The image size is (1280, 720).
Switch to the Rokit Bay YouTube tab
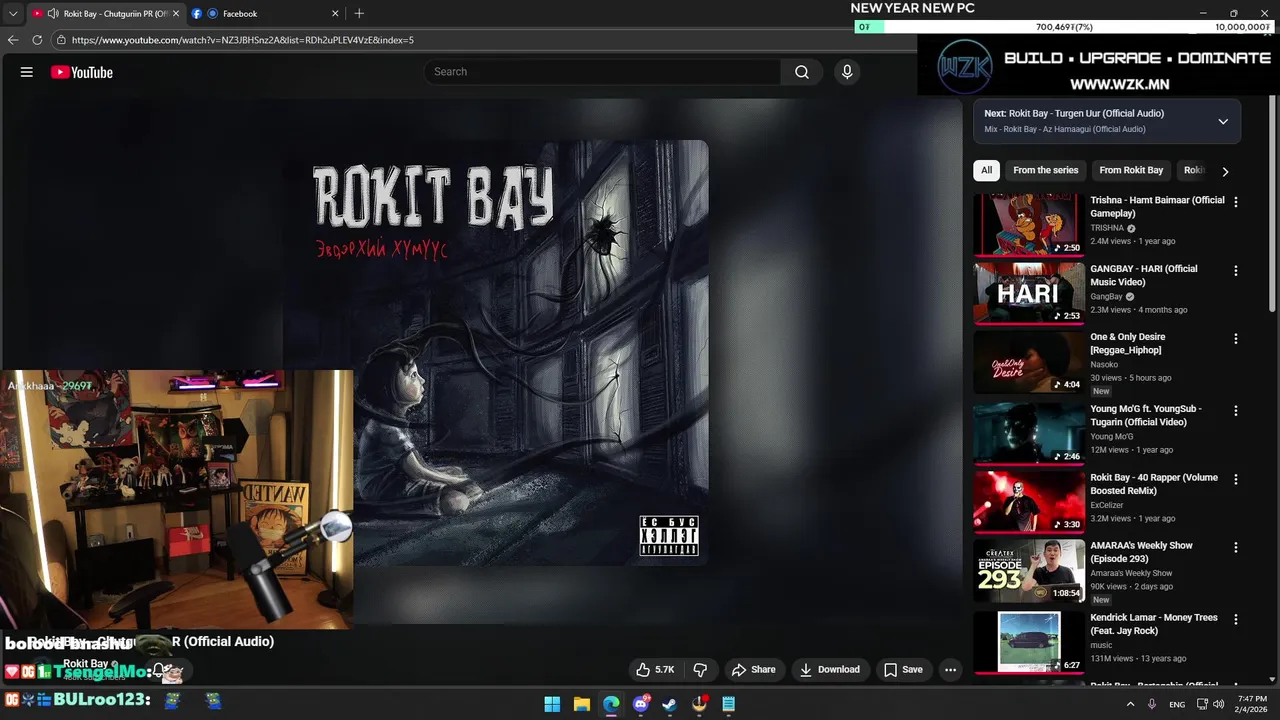tap(105, 13)
